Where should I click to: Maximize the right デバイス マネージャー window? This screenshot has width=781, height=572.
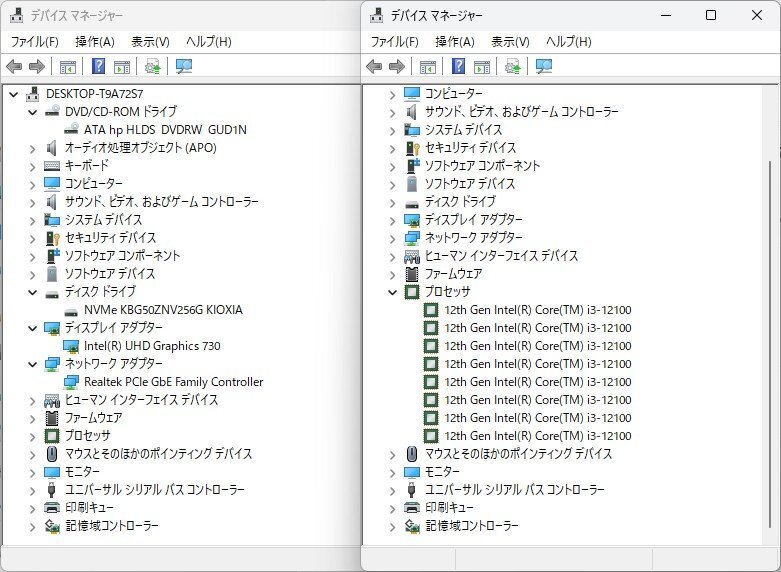pos(711,15)
